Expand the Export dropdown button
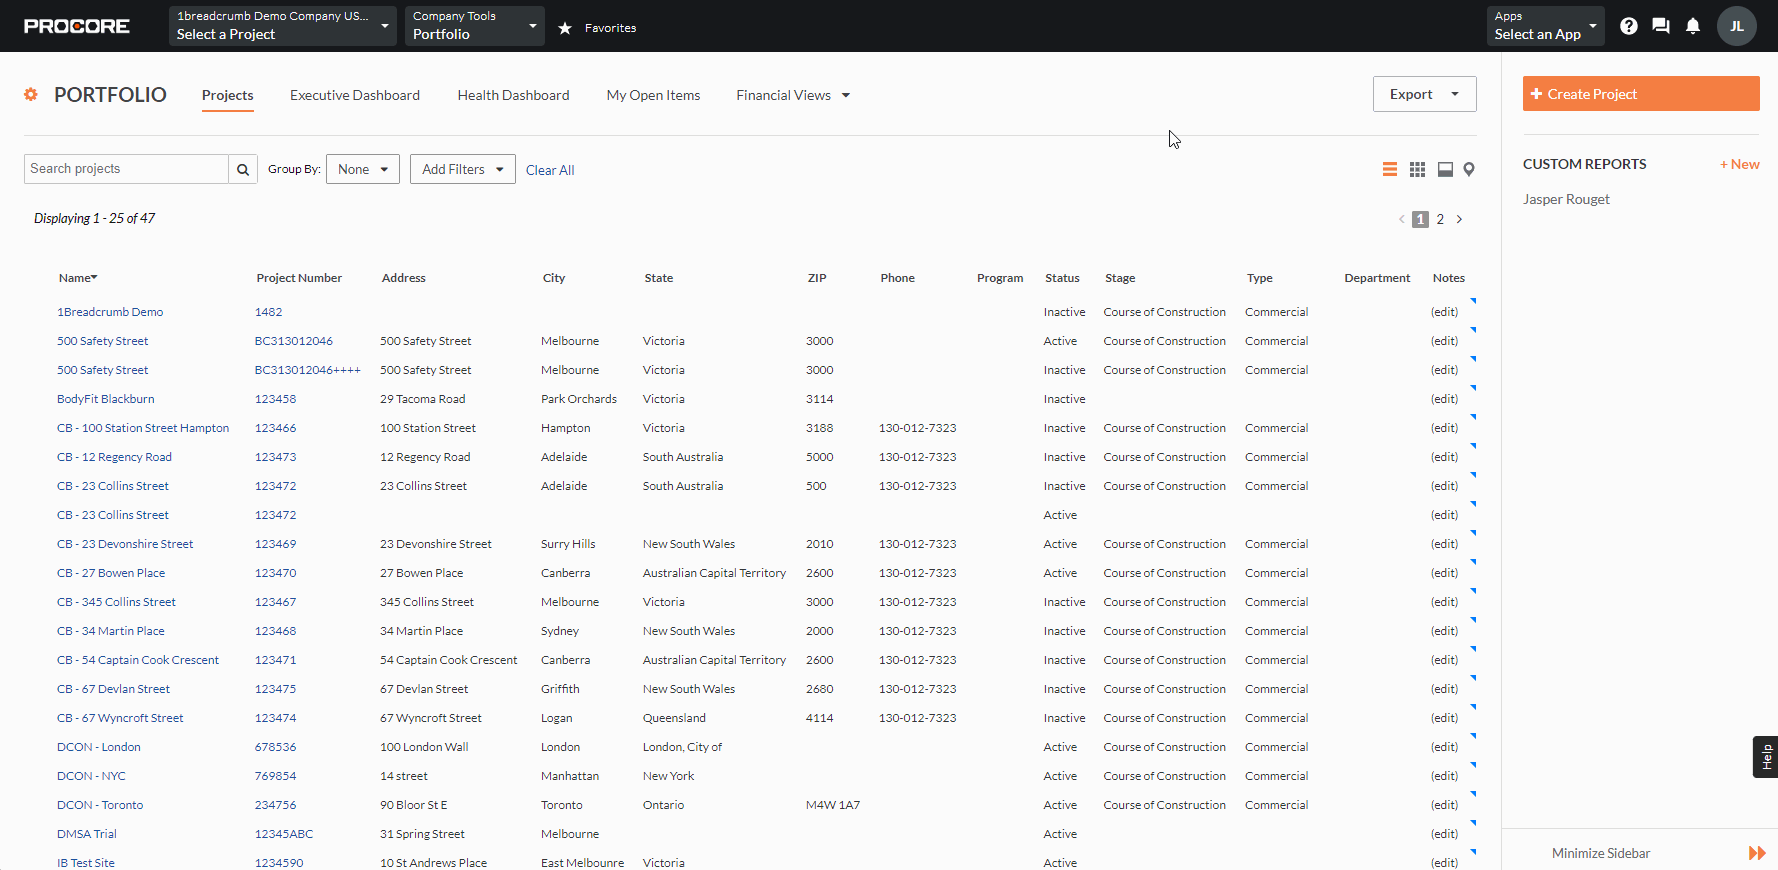This screenshot has width=1778, height=870. click(1424, 94)
